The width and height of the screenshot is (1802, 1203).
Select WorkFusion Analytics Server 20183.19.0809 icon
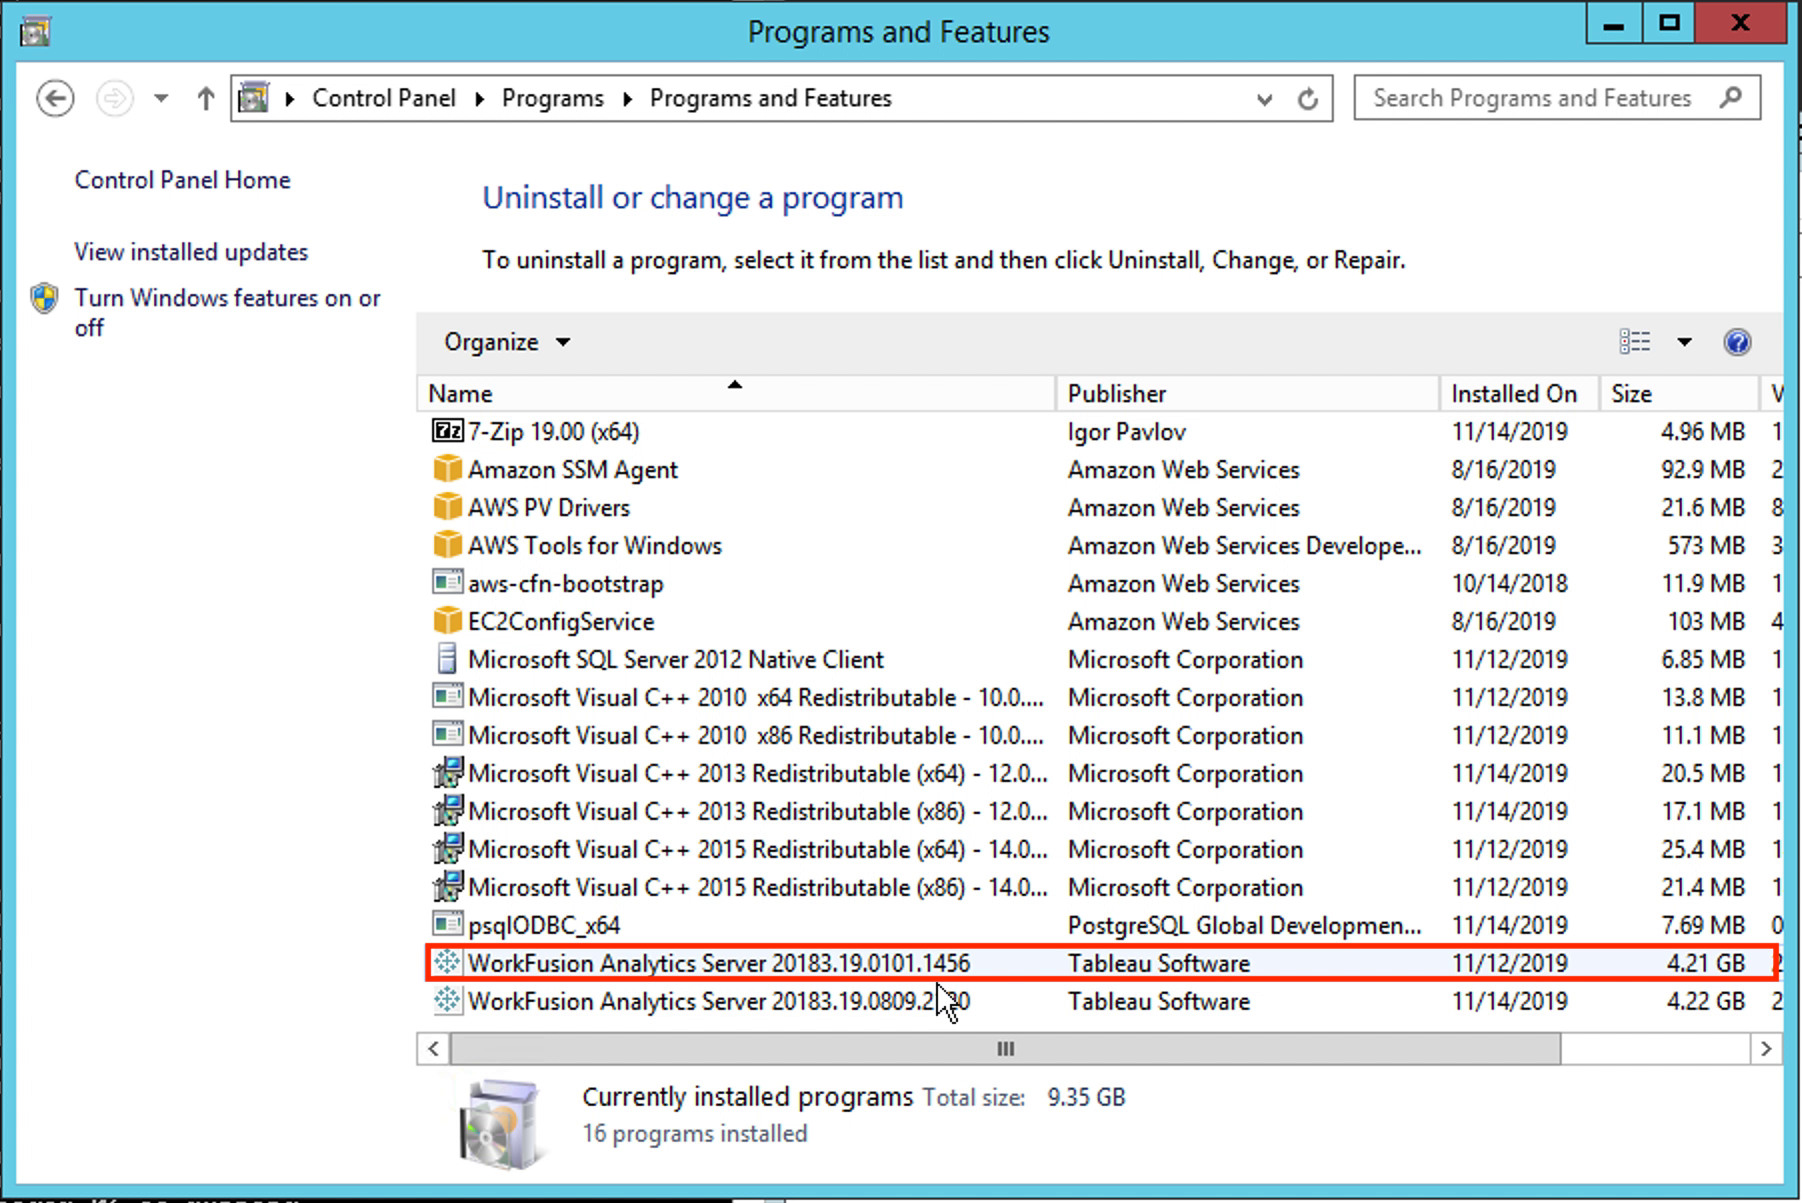(447, 1001)
